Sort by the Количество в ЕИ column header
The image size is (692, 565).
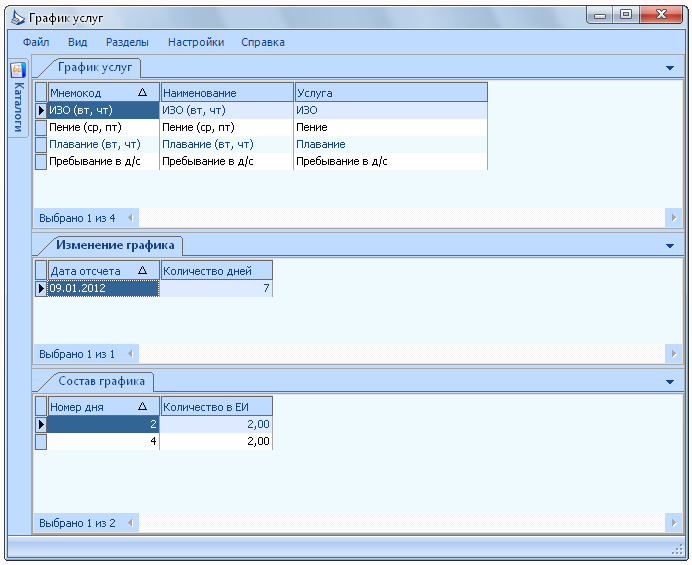point(217,407)
